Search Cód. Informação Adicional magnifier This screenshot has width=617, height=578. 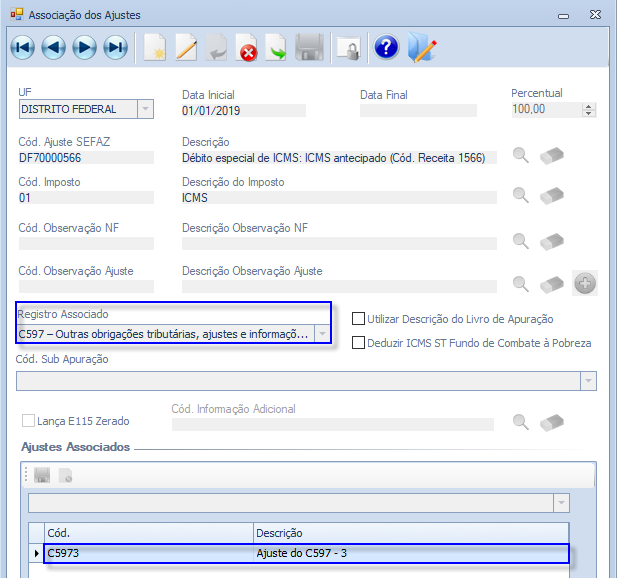click(521, 422)
